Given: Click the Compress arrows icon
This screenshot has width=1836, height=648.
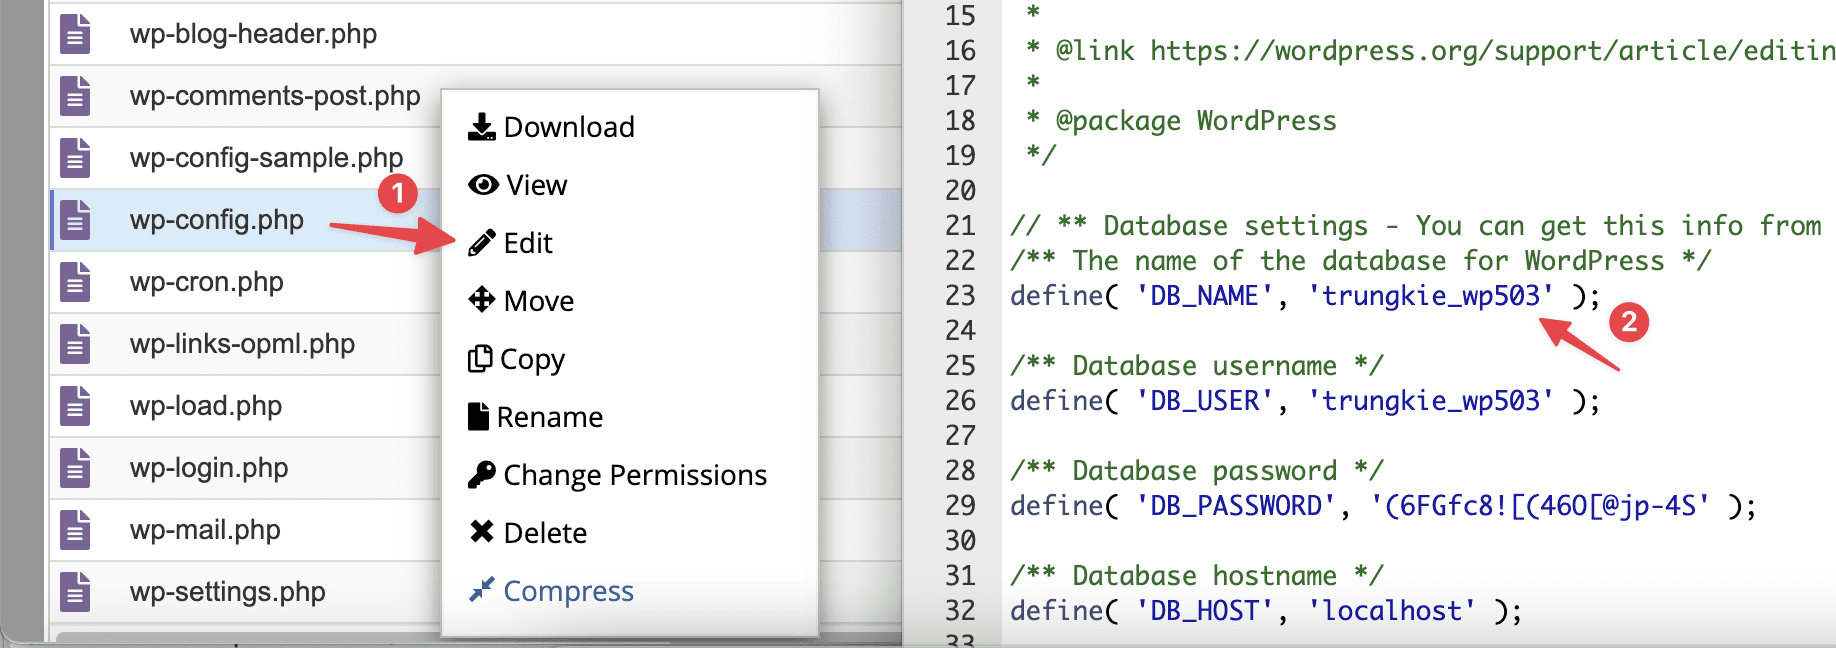Looking at the screenshot, I should coord(482,590).
